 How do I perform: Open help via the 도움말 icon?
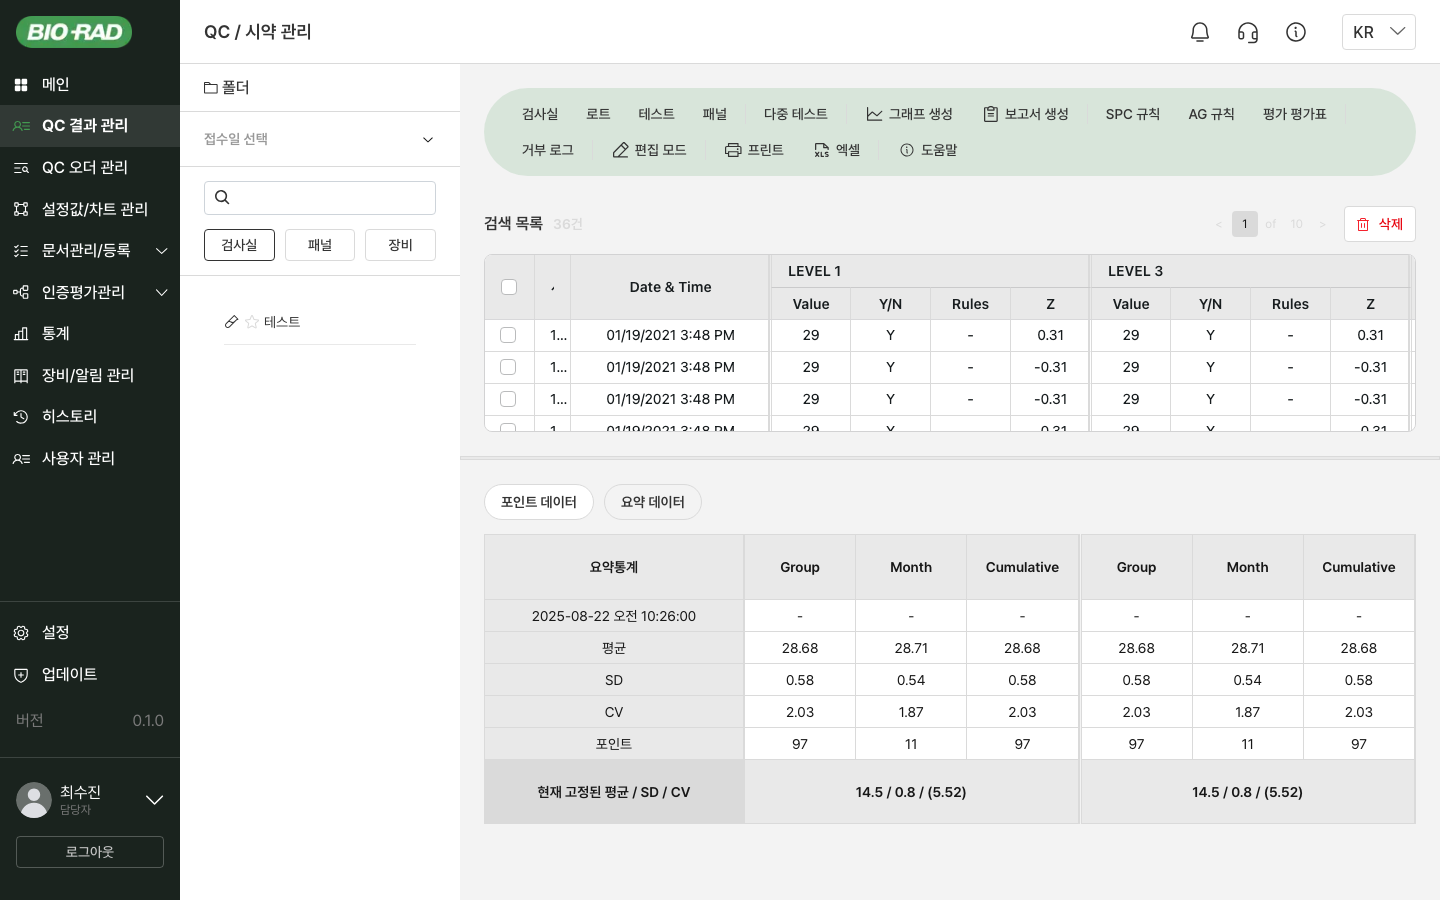[x=907, y=149]
